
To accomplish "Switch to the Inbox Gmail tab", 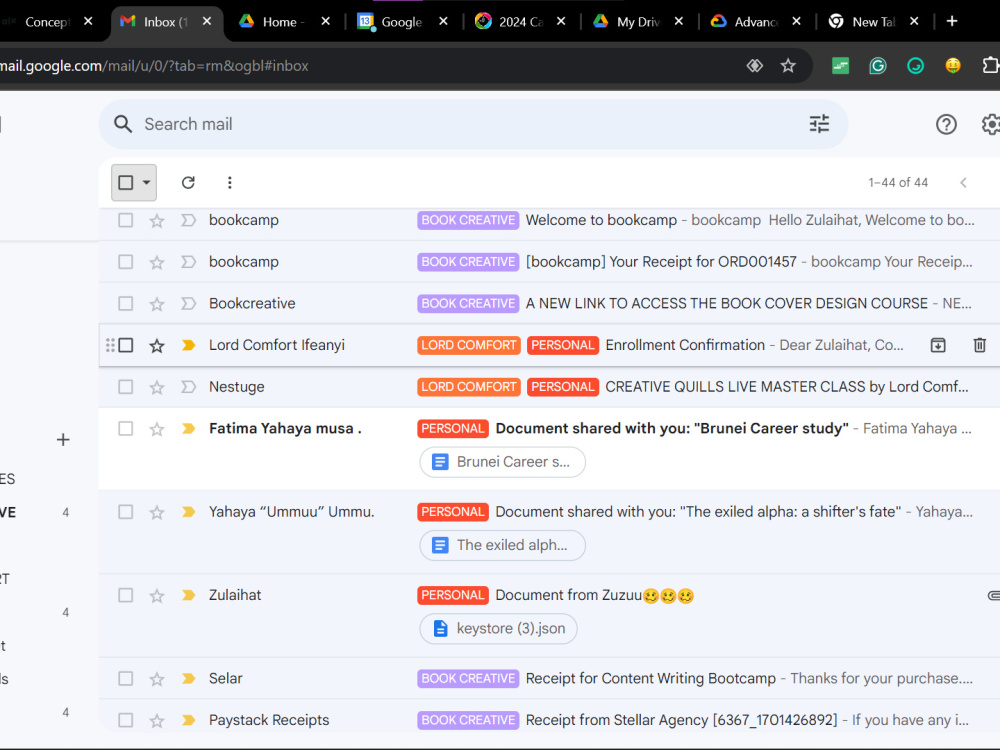I will click(166, 22).
